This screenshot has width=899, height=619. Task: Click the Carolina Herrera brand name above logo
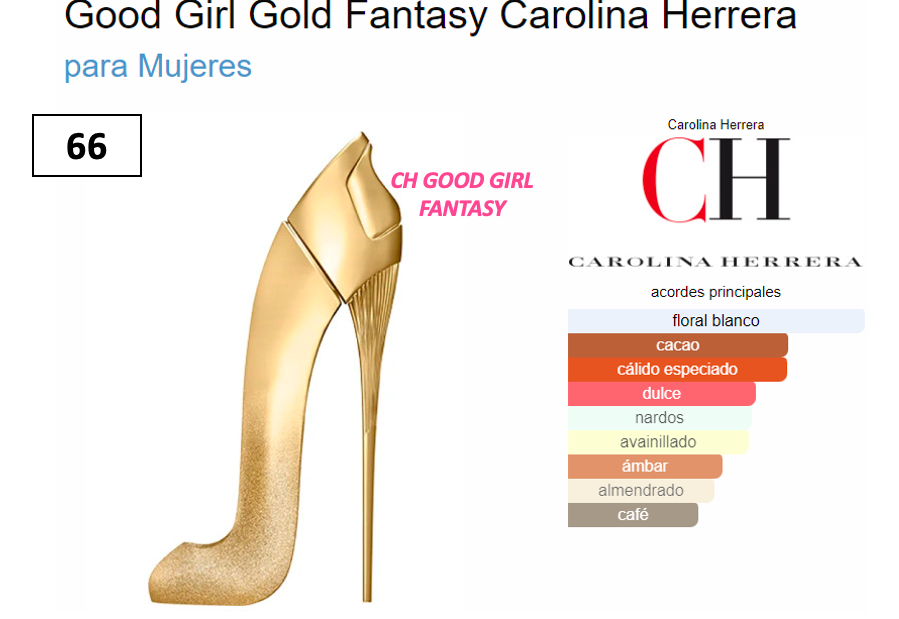[x=716, y=125]
